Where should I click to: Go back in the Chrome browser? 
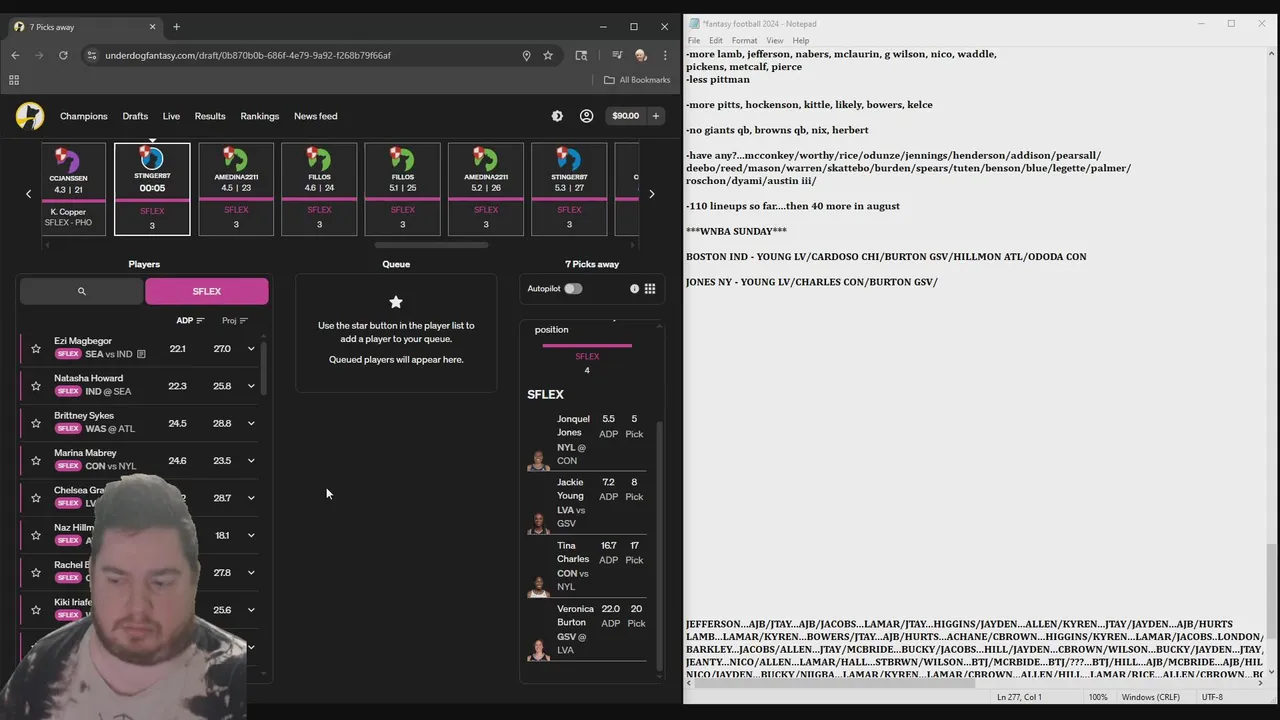[x=15, y=55]
